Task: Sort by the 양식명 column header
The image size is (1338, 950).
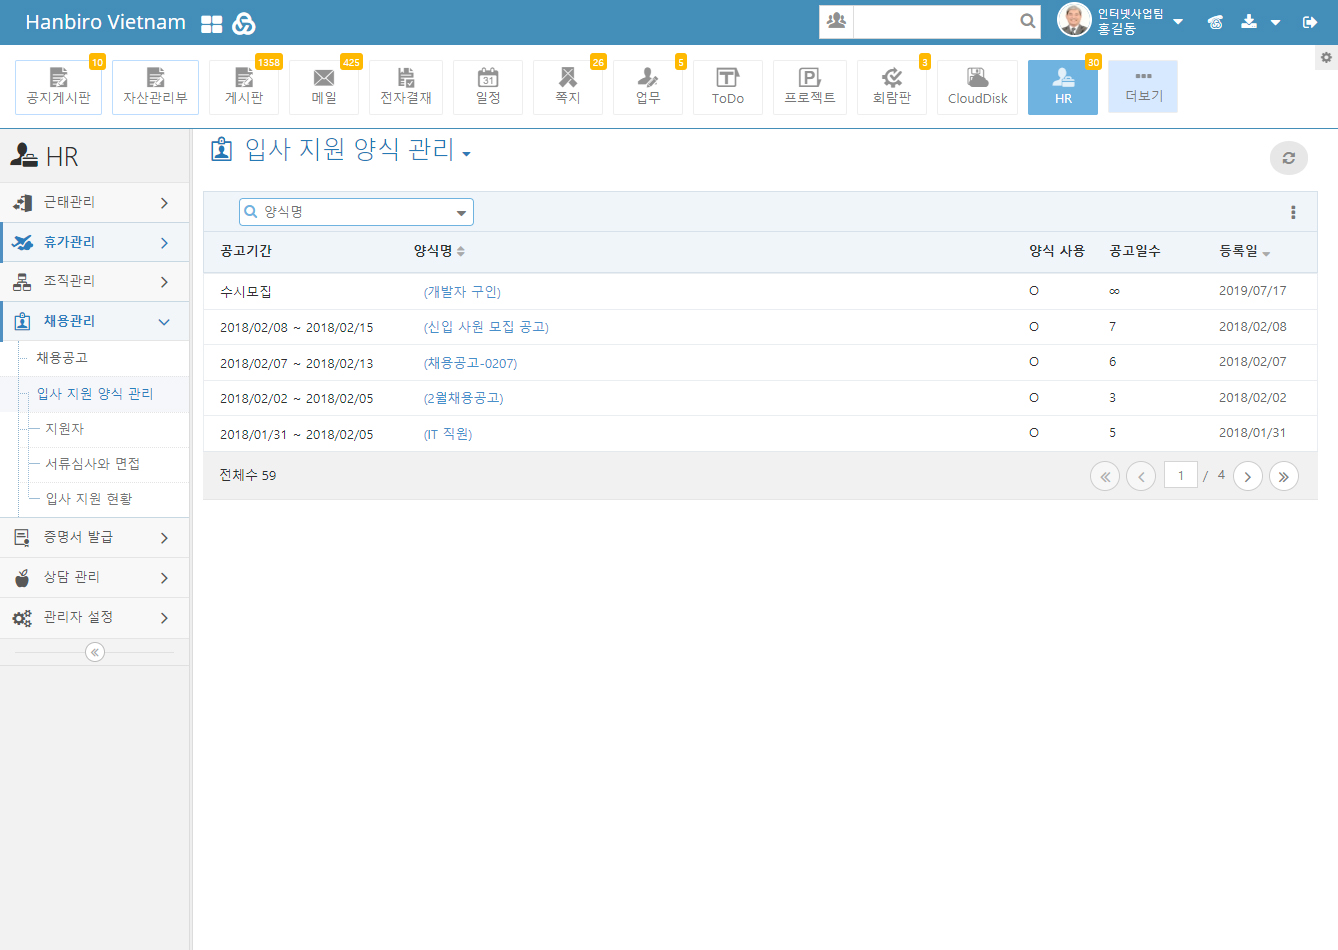Action: (x=439, y=251)
